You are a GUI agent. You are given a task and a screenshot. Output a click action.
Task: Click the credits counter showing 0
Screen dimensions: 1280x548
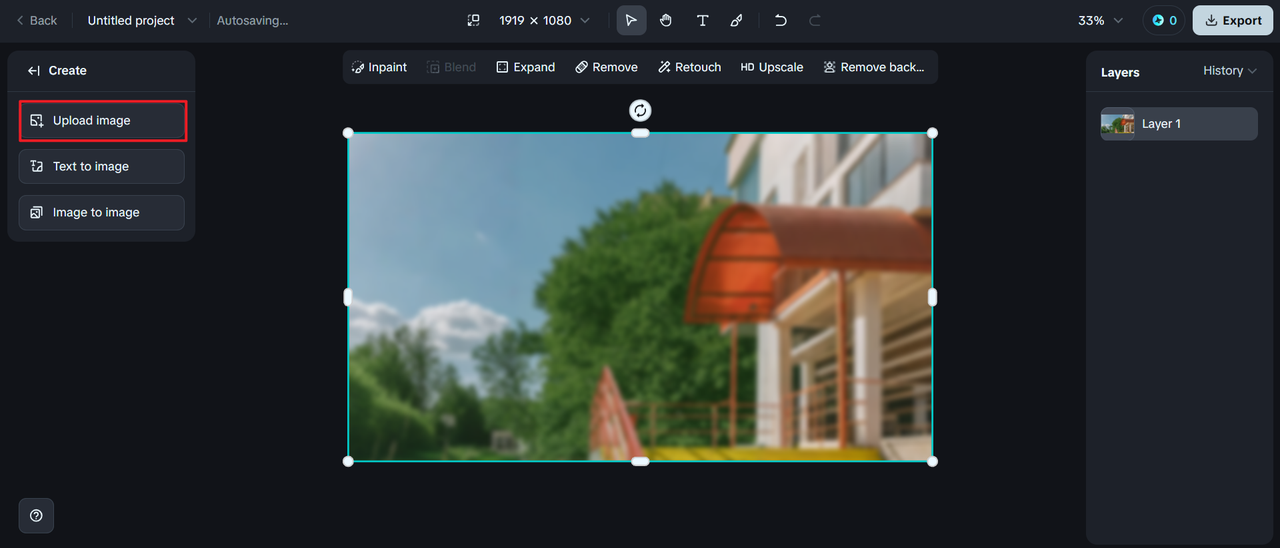tap(1164, 20)
